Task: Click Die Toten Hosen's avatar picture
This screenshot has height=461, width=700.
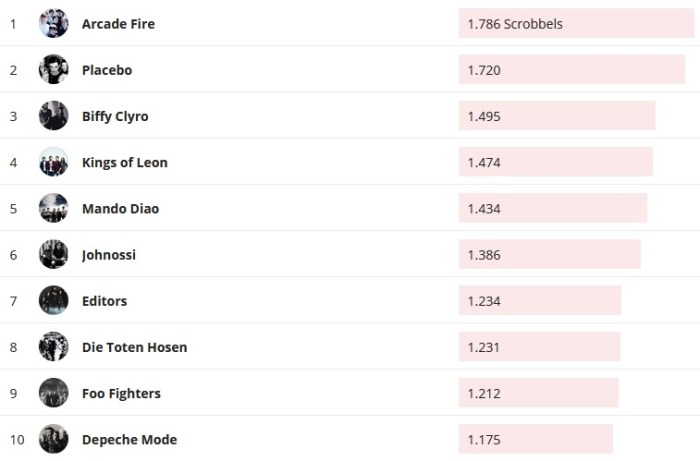Action: tap(53, 346)
